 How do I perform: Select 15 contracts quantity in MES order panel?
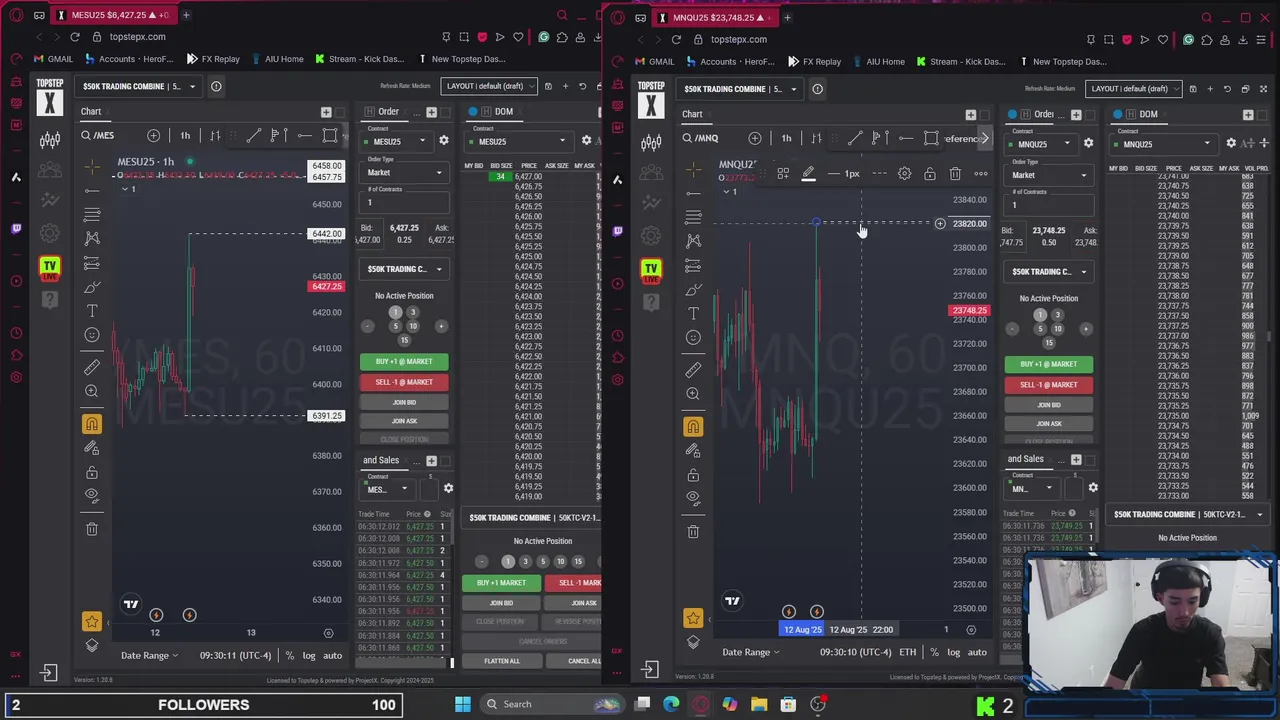pos(404,340)
